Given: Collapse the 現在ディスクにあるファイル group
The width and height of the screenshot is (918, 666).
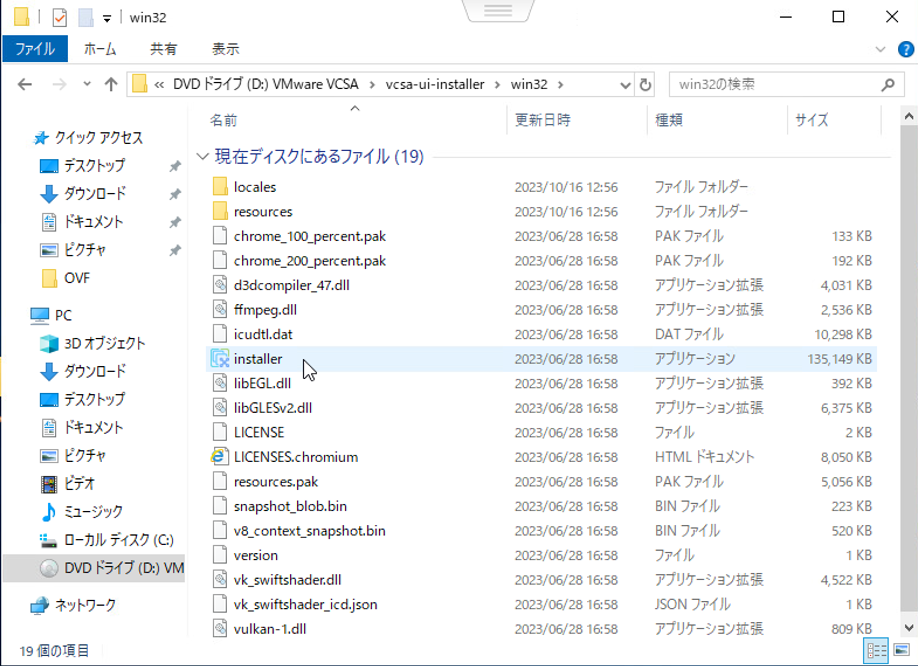Looking at the screenshot, I should pyautogui.click(x=203, y=157).
